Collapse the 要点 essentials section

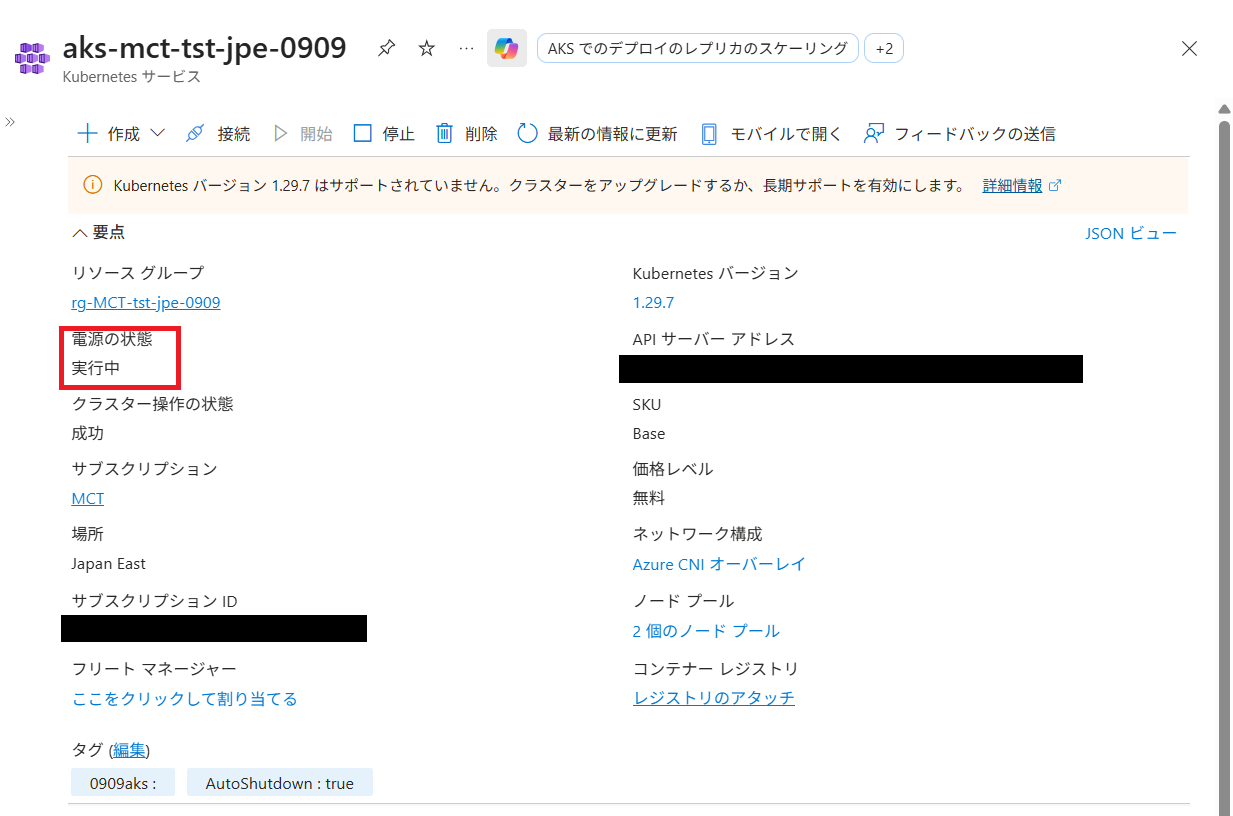[98, 232]
